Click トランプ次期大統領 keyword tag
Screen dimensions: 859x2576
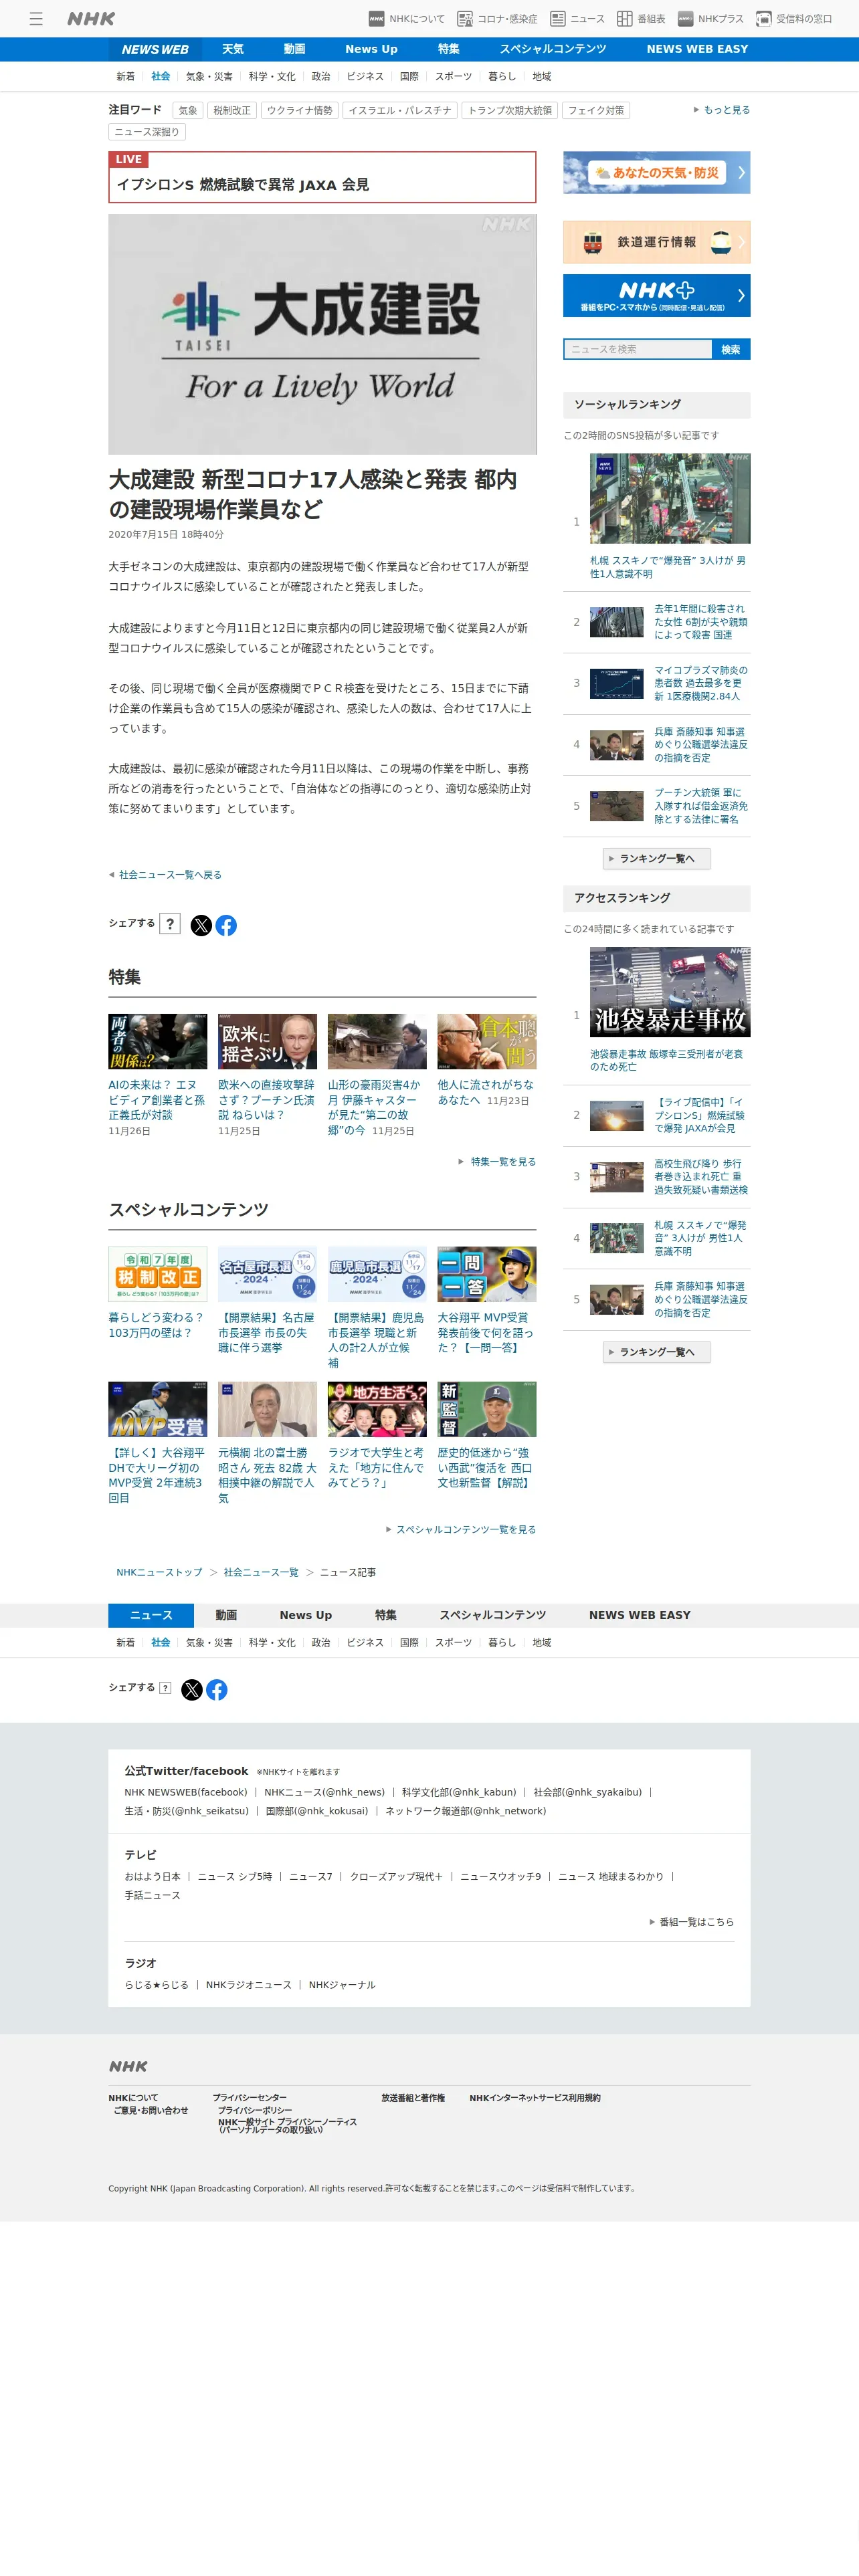[x=510, y=111]
